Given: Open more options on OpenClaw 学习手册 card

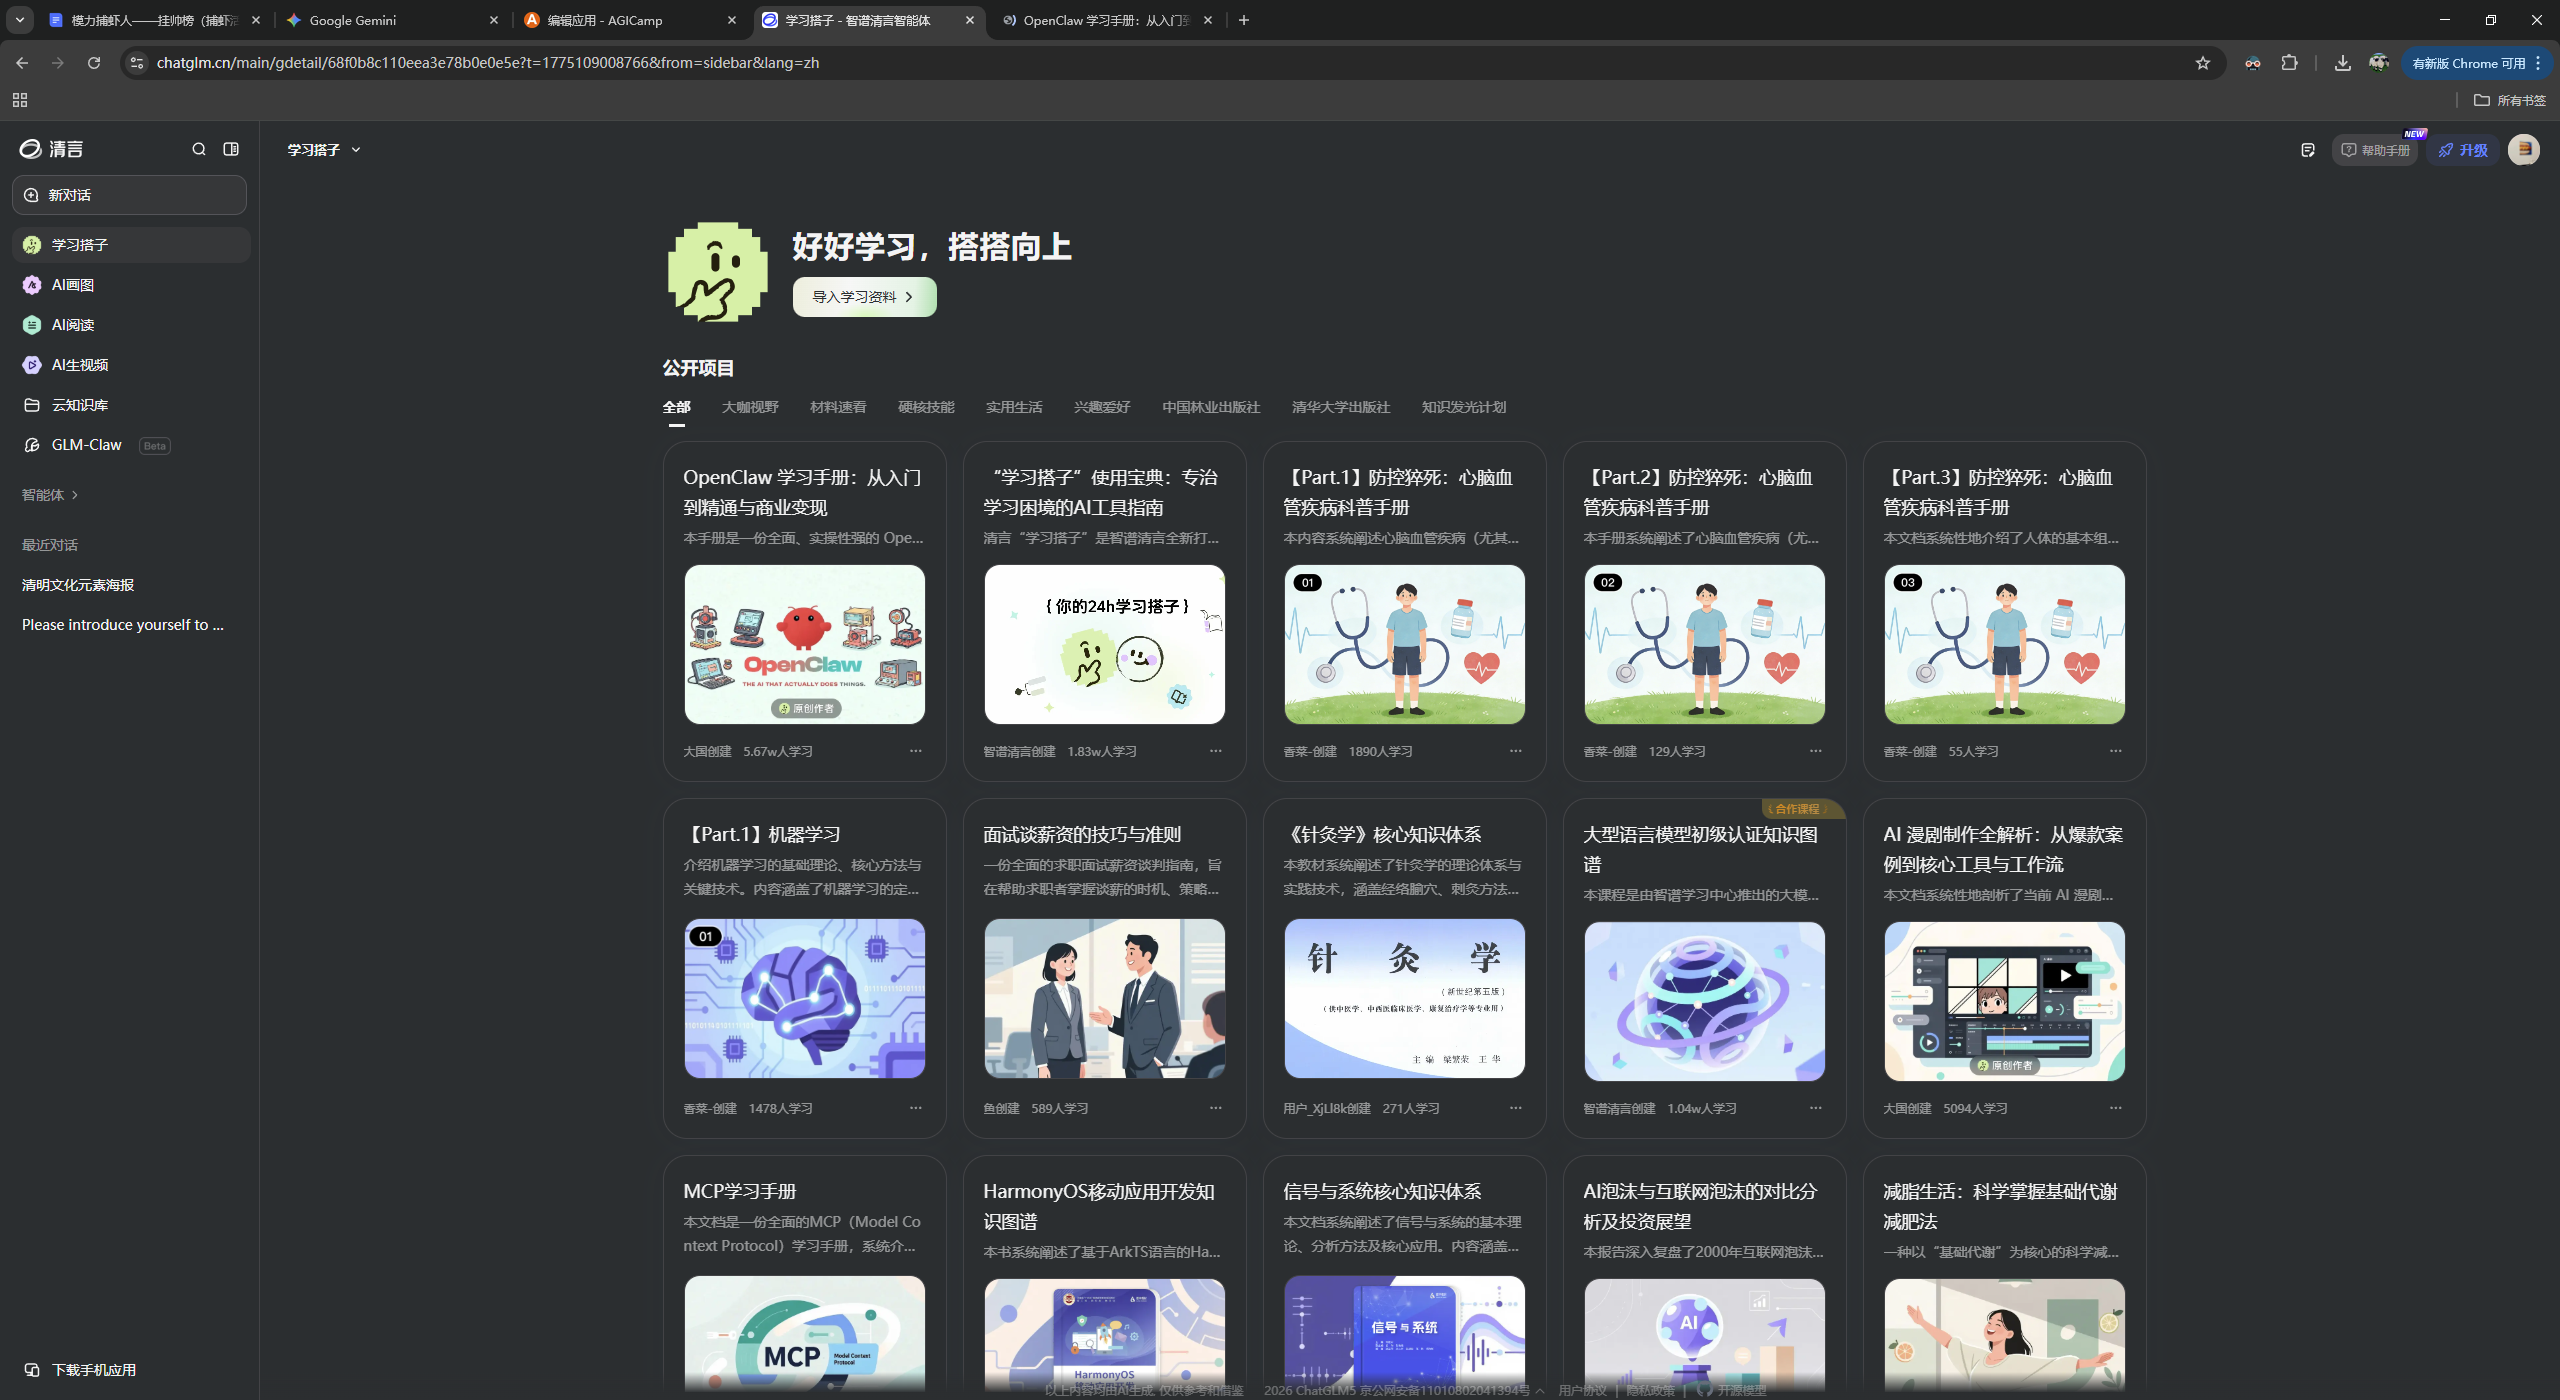Looking at the screenshot, I should (x=916, y=750).
